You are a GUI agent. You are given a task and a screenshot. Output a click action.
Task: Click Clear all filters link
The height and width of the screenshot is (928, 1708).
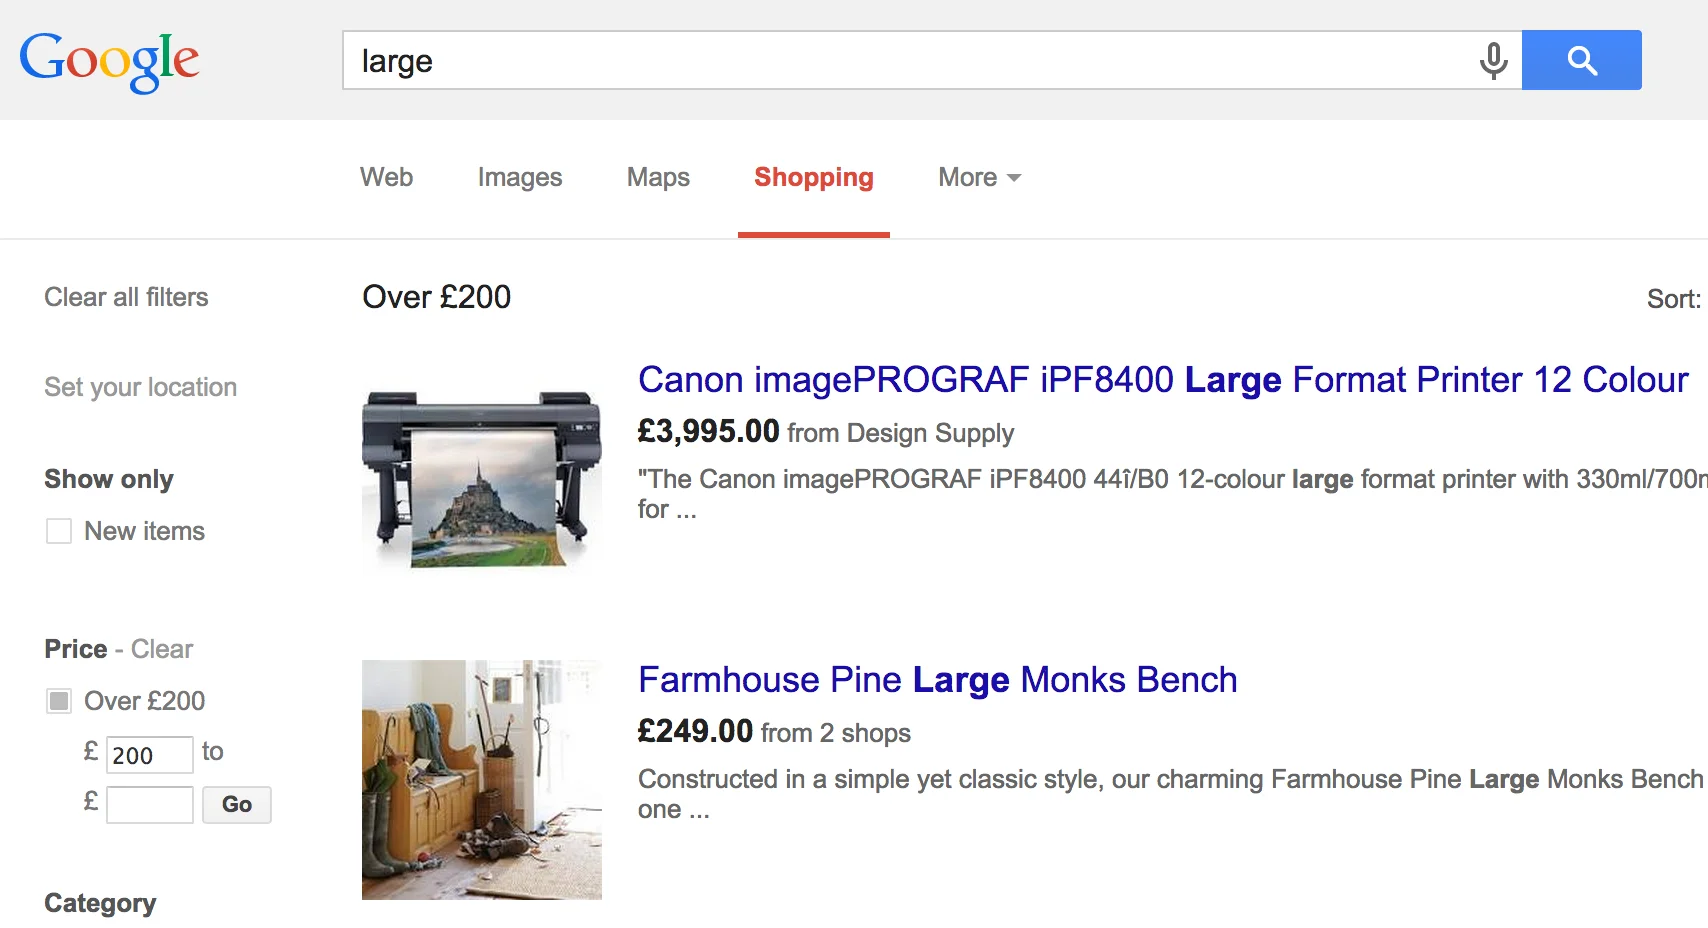pos(126,297)
